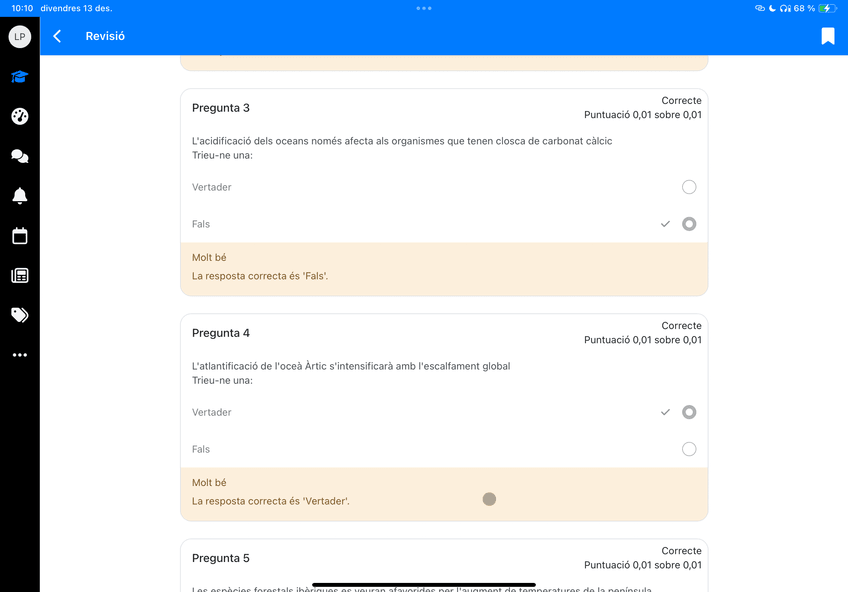Select the Vertader radio button in Pregunta 4
This screenshot has height=592, width=848.
(x=689, y=412)
